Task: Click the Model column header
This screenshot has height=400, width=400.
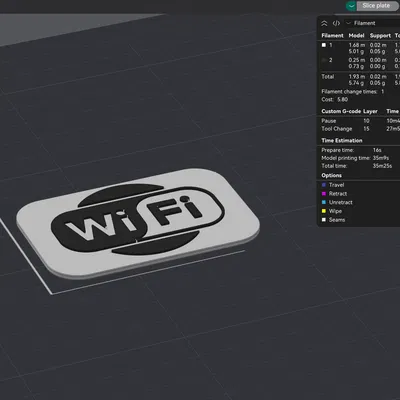Action: click(356, 35)
